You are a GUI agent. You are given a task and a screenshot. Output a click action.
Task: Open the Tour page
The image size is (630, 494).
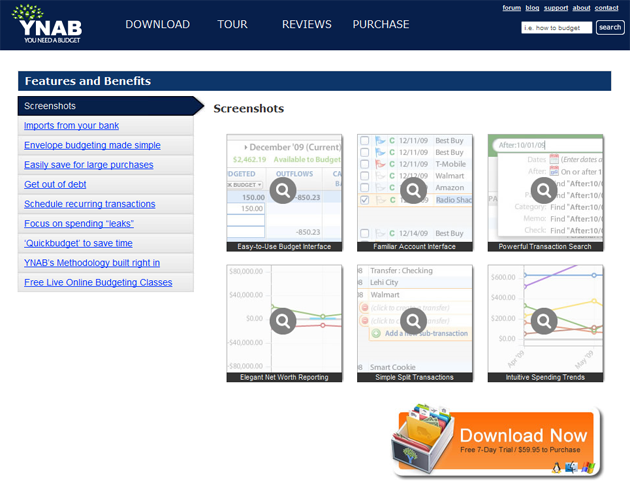[x=232, y=24]
